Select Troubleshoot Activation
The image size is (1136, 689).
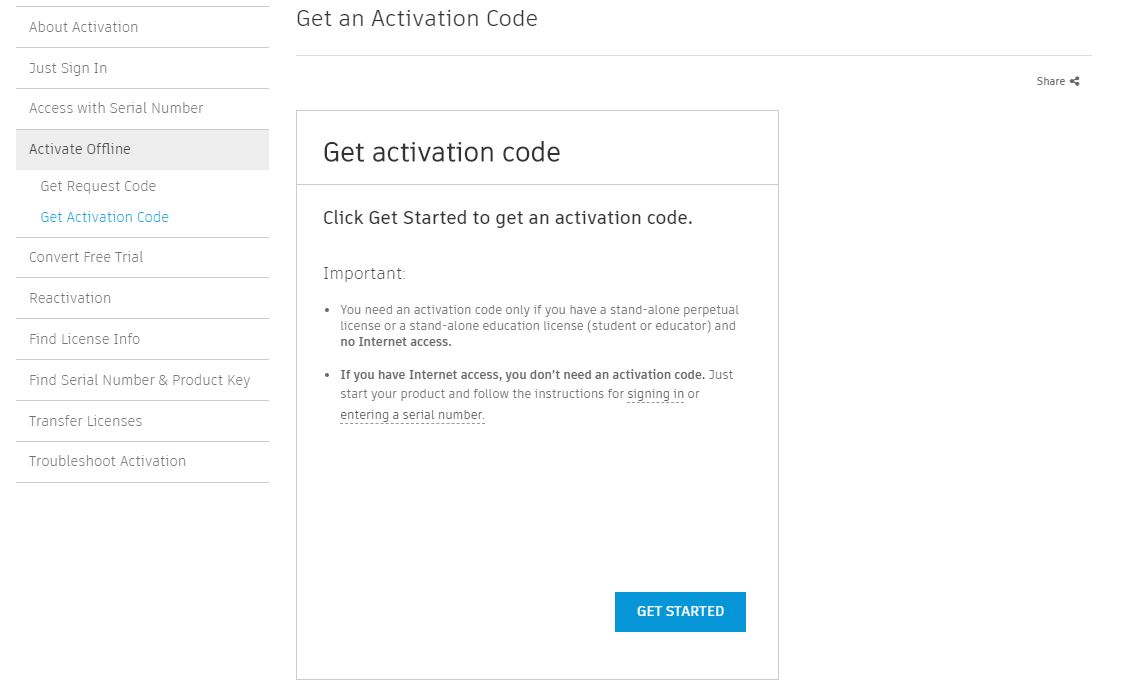[x=142, y=462]
